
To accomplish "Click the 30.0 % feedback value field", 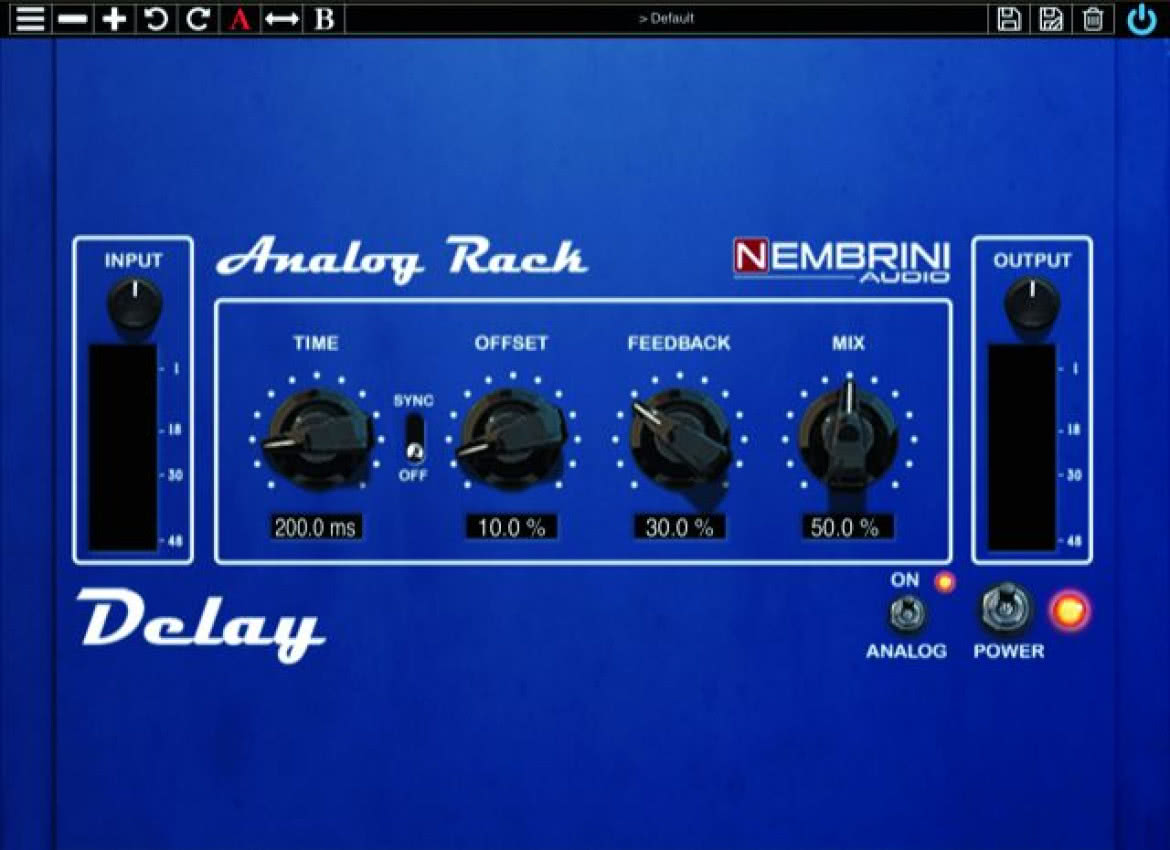I will (x=679, y=528).
